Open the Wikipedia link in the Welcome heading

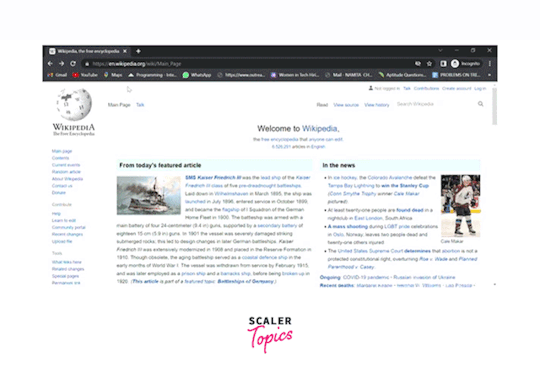(320, 129)
